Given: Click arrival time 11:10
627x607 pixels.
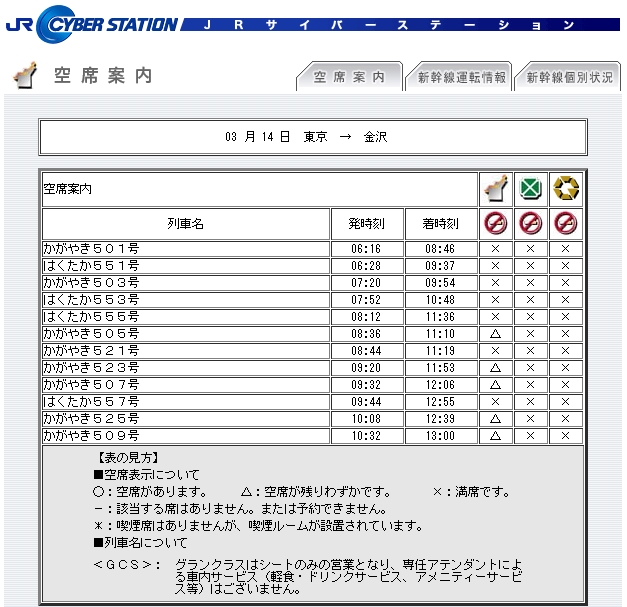Looking at the screenshot, I should pyautogui.click(x=440, y=333).
